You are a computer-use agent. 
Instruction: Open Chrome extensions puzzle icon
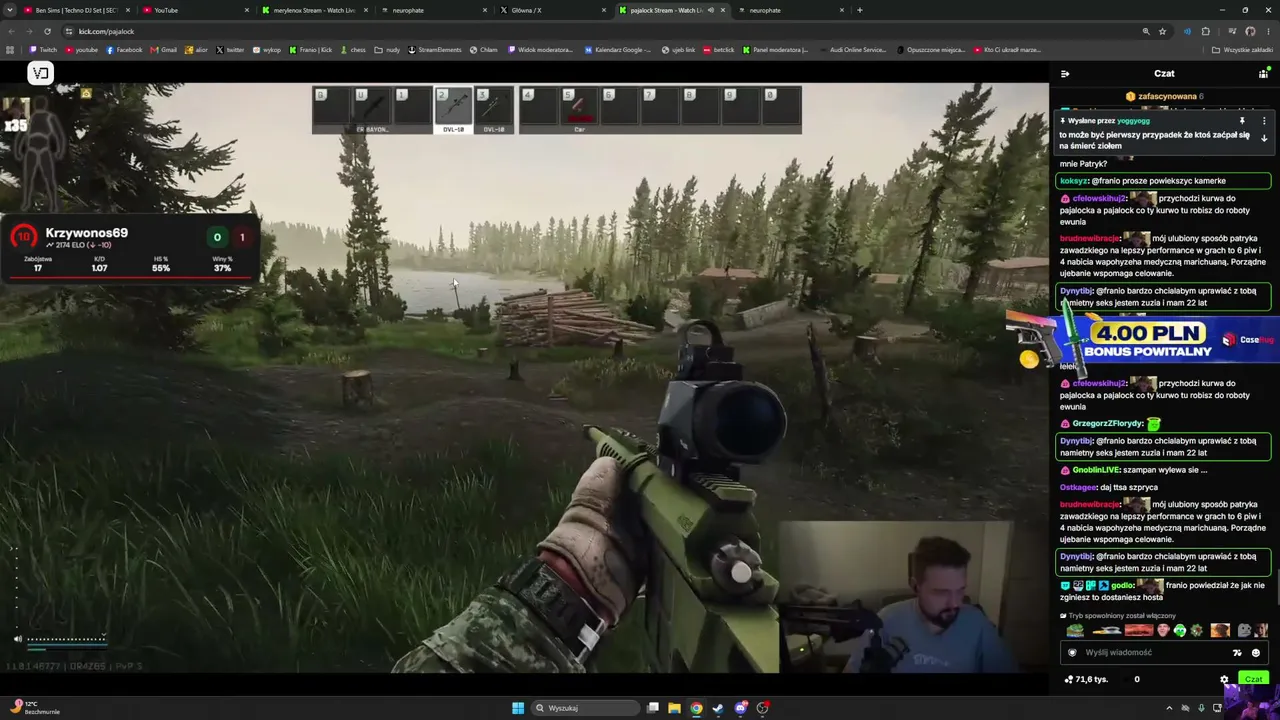click(x=1205, y=31)
